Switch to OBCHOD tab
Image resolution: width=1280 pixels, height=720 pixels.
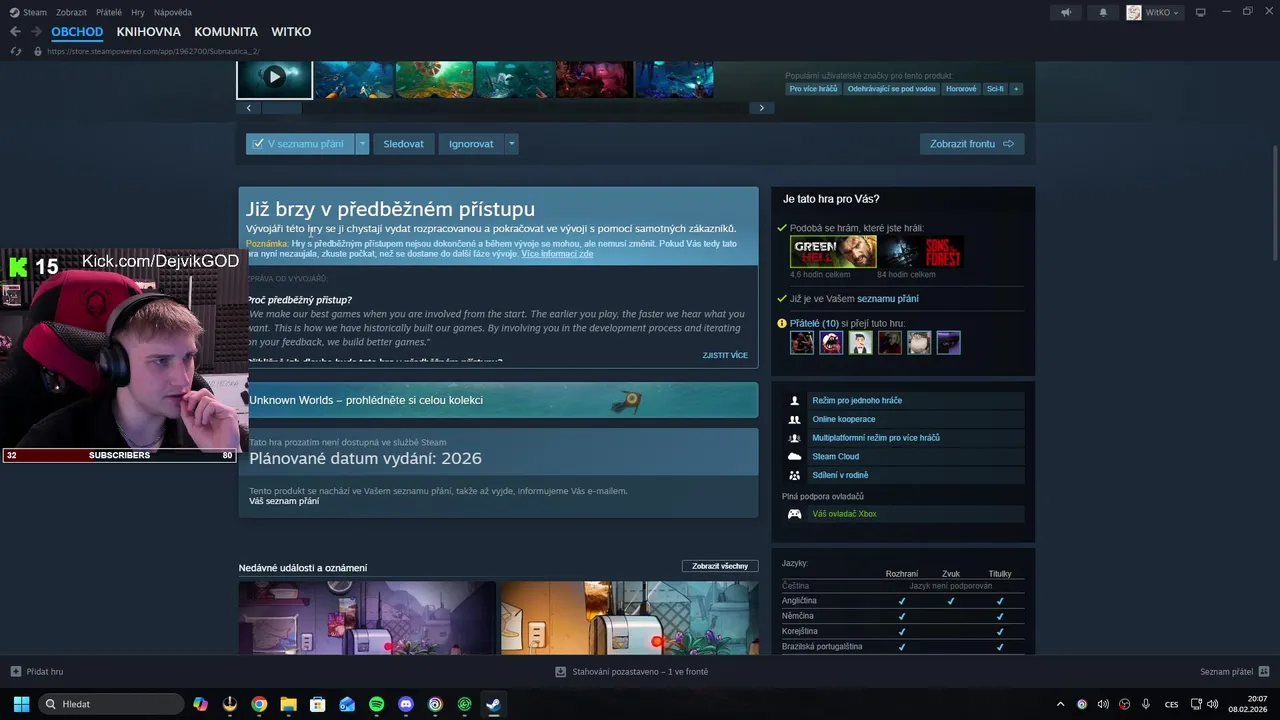[77, 32]
